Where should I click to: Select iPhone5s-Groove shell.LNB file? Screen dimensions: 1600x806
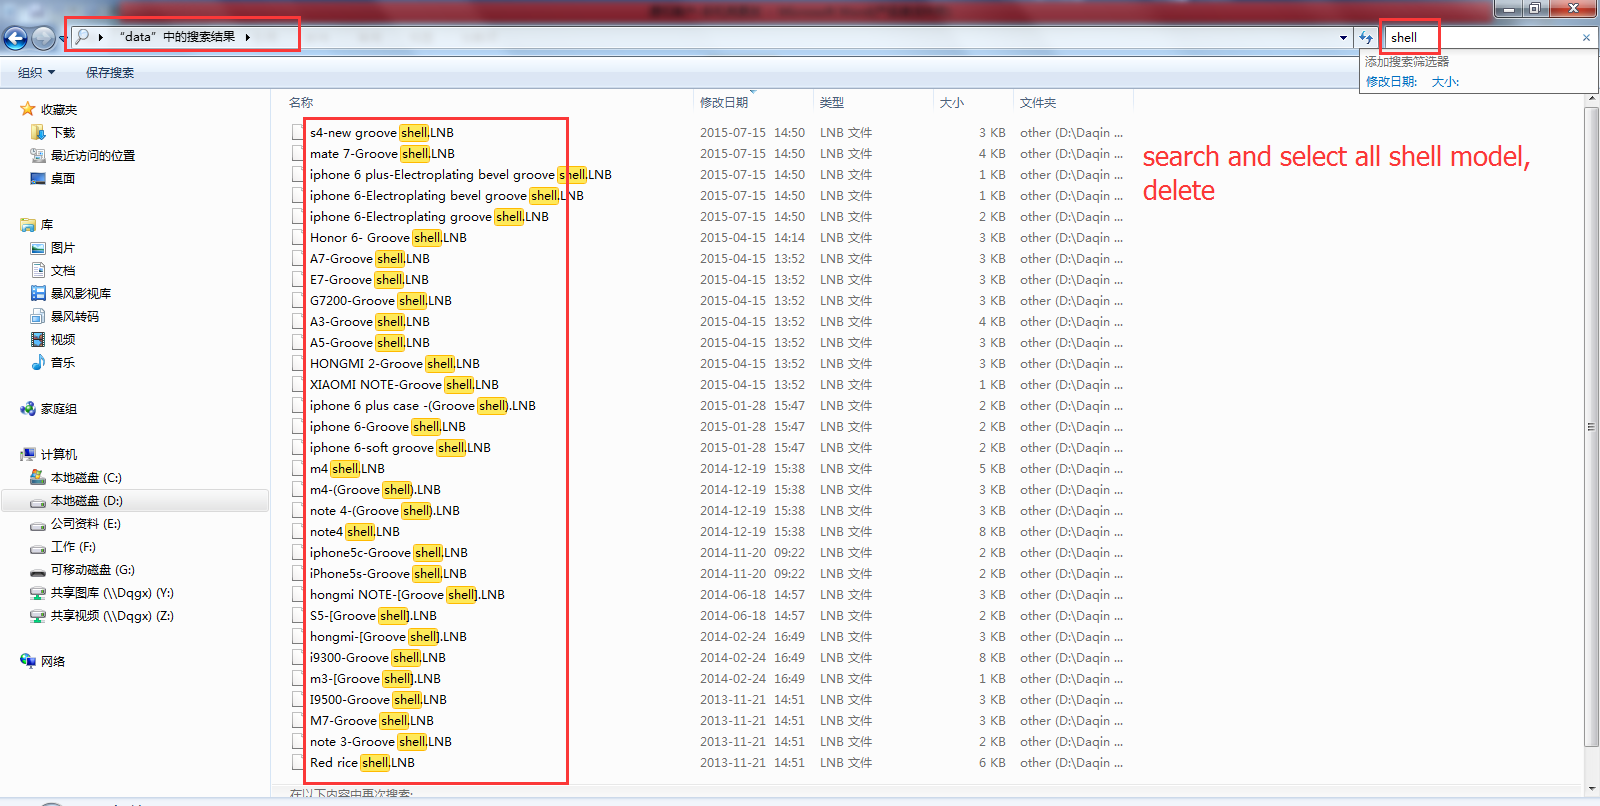[388, 573]
